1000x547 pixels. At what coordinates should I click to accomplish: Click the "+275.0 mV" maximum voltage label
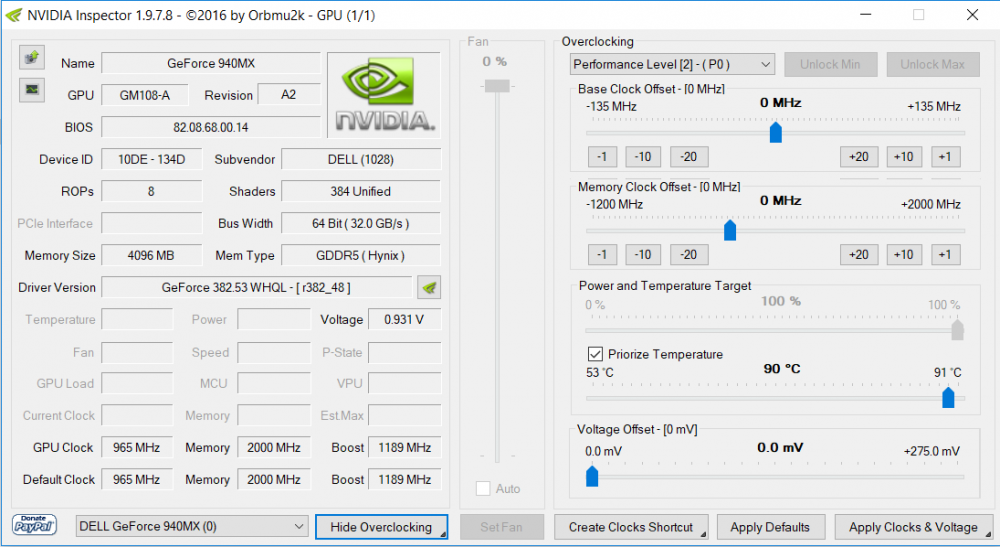(932, 451)
